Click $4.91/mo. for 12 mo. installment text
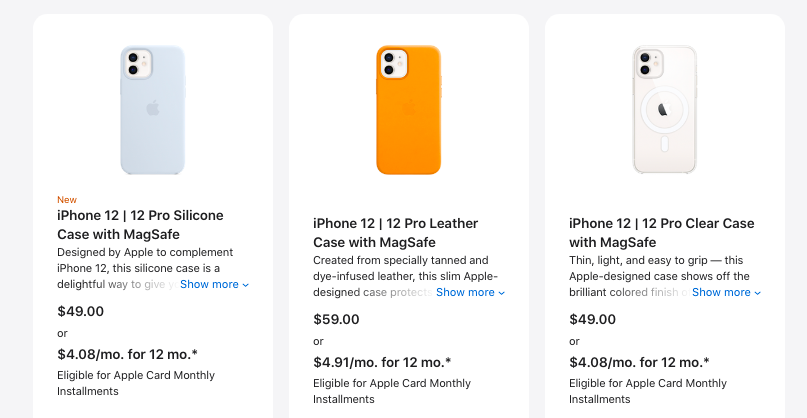This screenshot has width=807, height=418. pos(382,362)
